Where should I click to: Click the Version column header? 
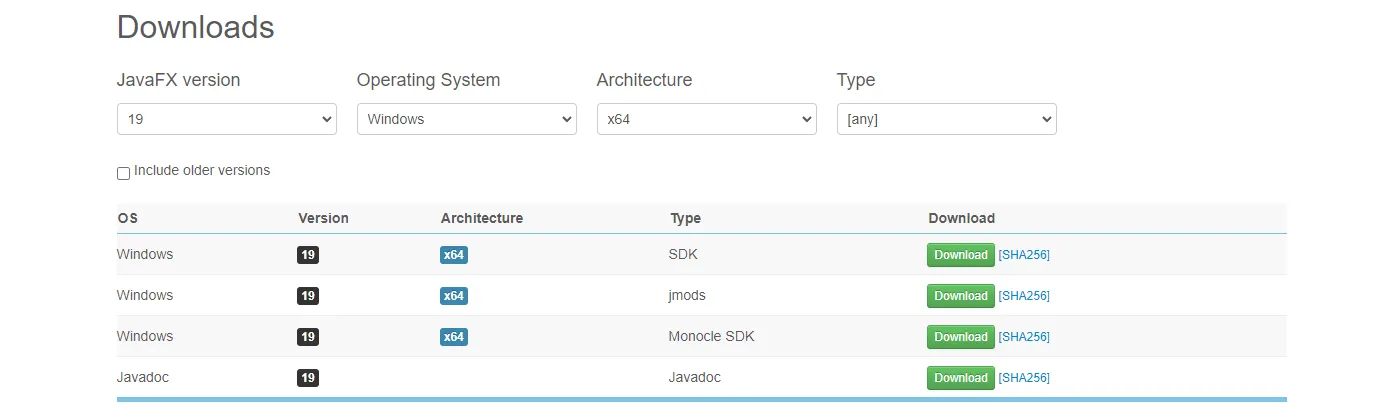point(323,218)
